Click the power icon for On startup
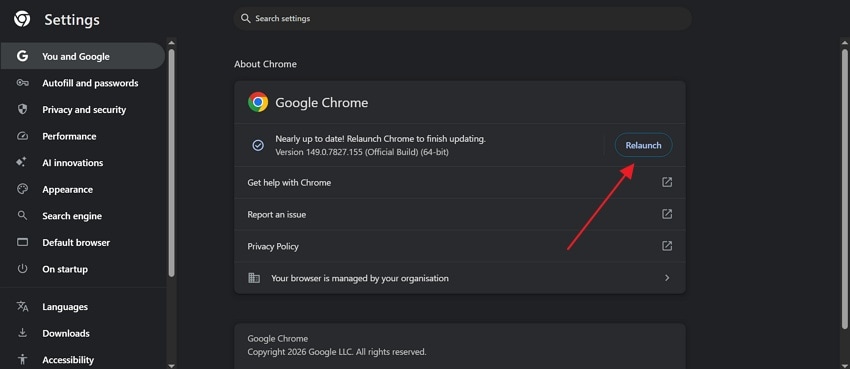Image resolution: width=850 pixels, height=369 pixels. point(22,269)
